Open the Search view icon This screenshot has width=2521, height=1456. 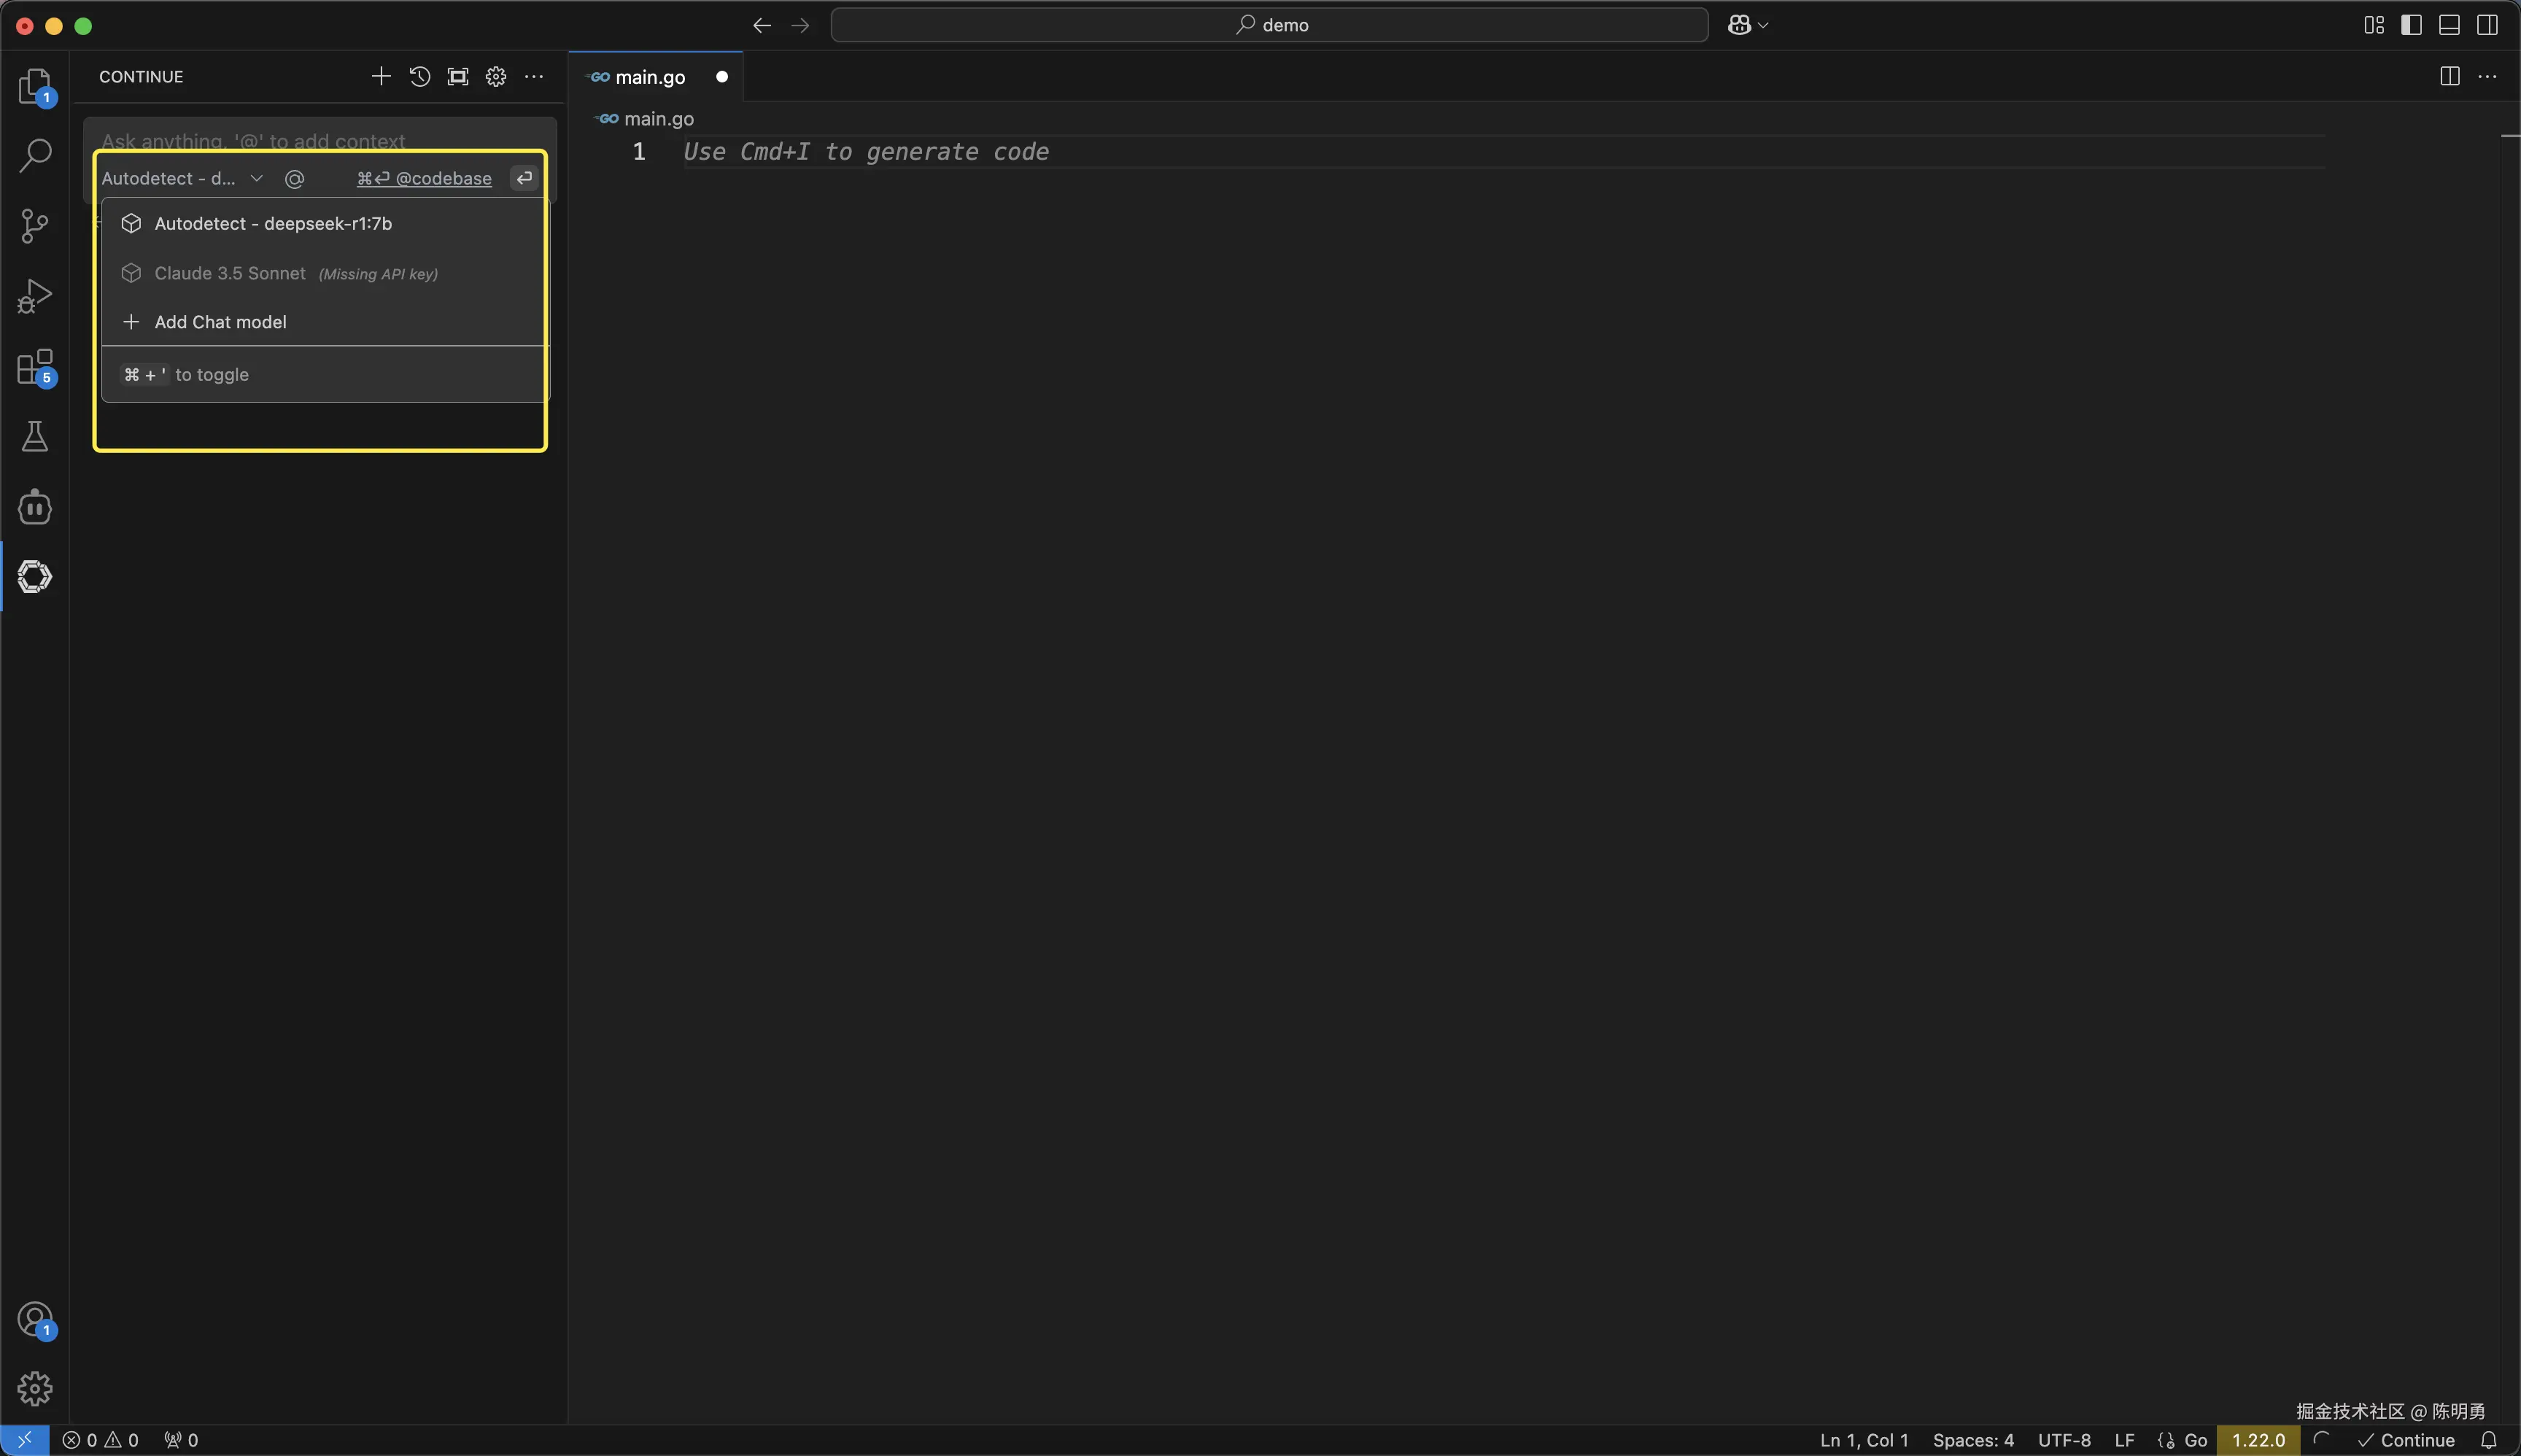tap(35, 155)
